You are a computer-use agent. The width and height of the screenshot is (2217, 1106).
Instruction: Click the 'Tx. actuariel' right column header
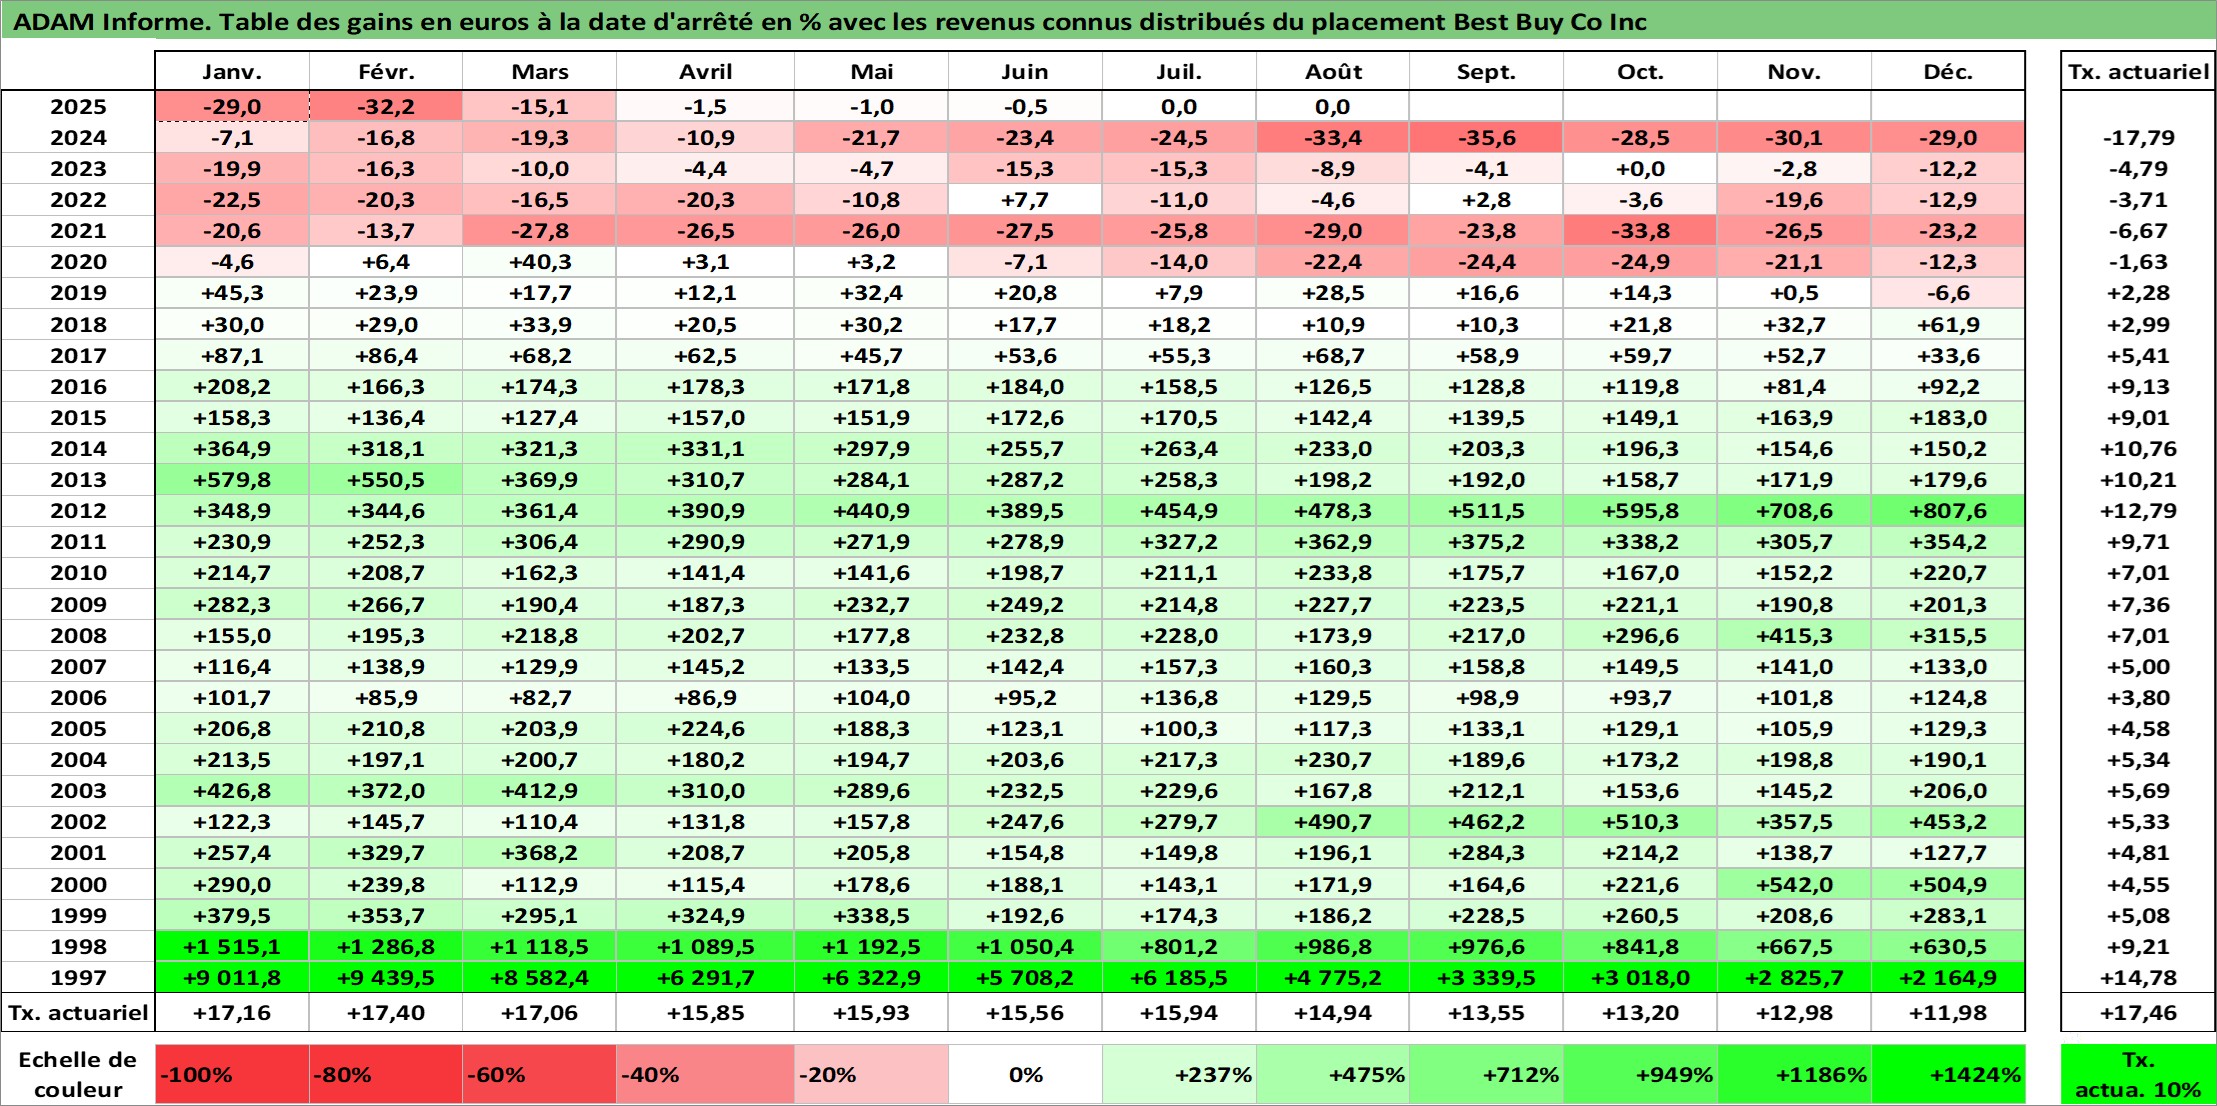[2138, 71]
